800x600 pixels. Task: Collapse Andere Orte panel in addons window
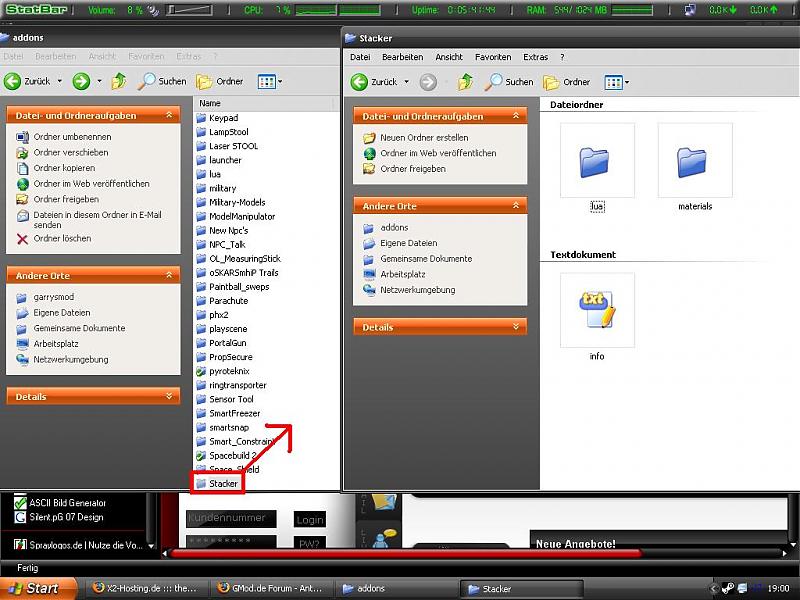click(x=170, y=275)
